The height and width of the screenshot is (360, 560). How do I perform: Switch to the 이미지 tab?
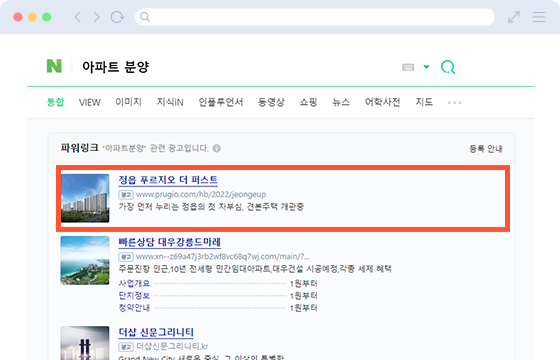(x=129, y=102)
